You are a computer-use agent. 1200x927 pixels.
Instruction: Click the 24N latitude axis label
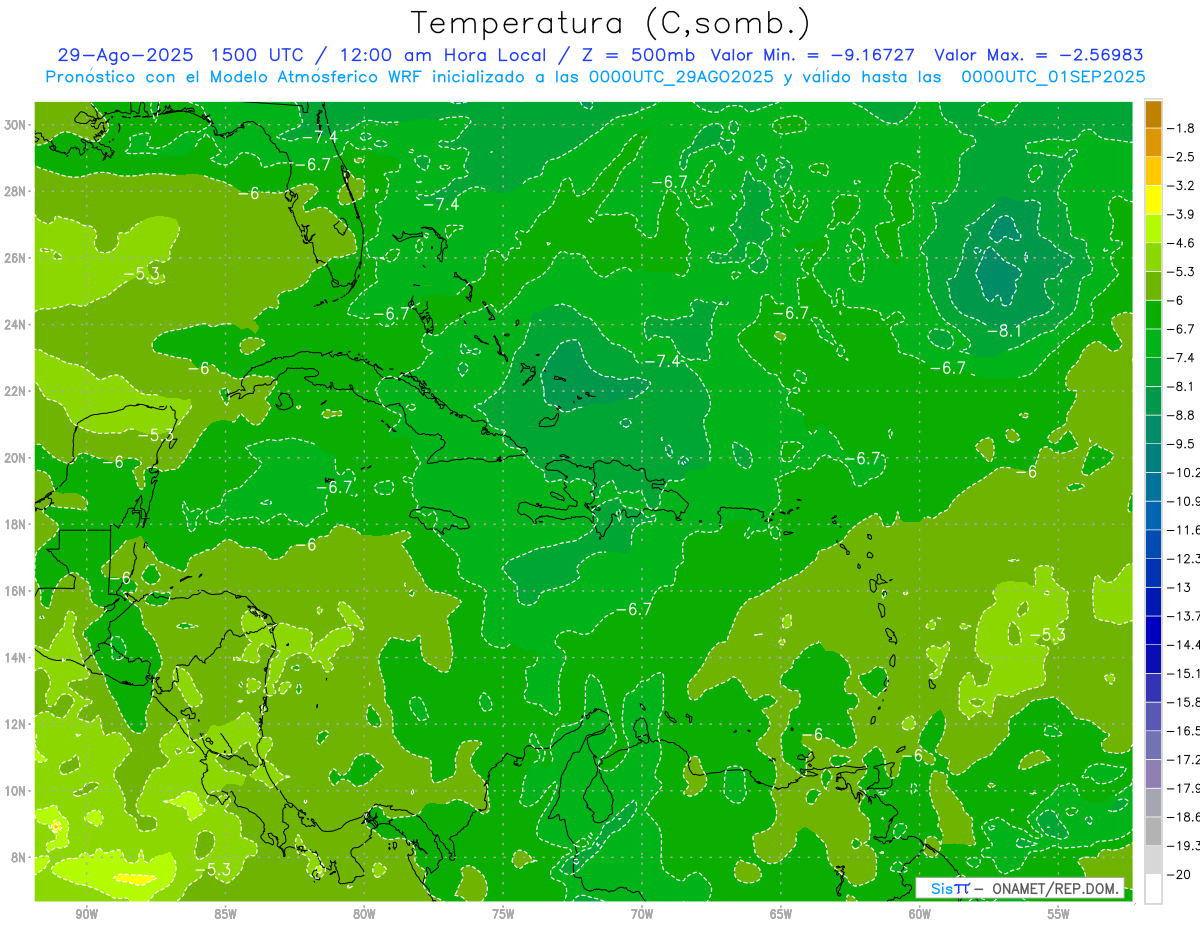16,324
